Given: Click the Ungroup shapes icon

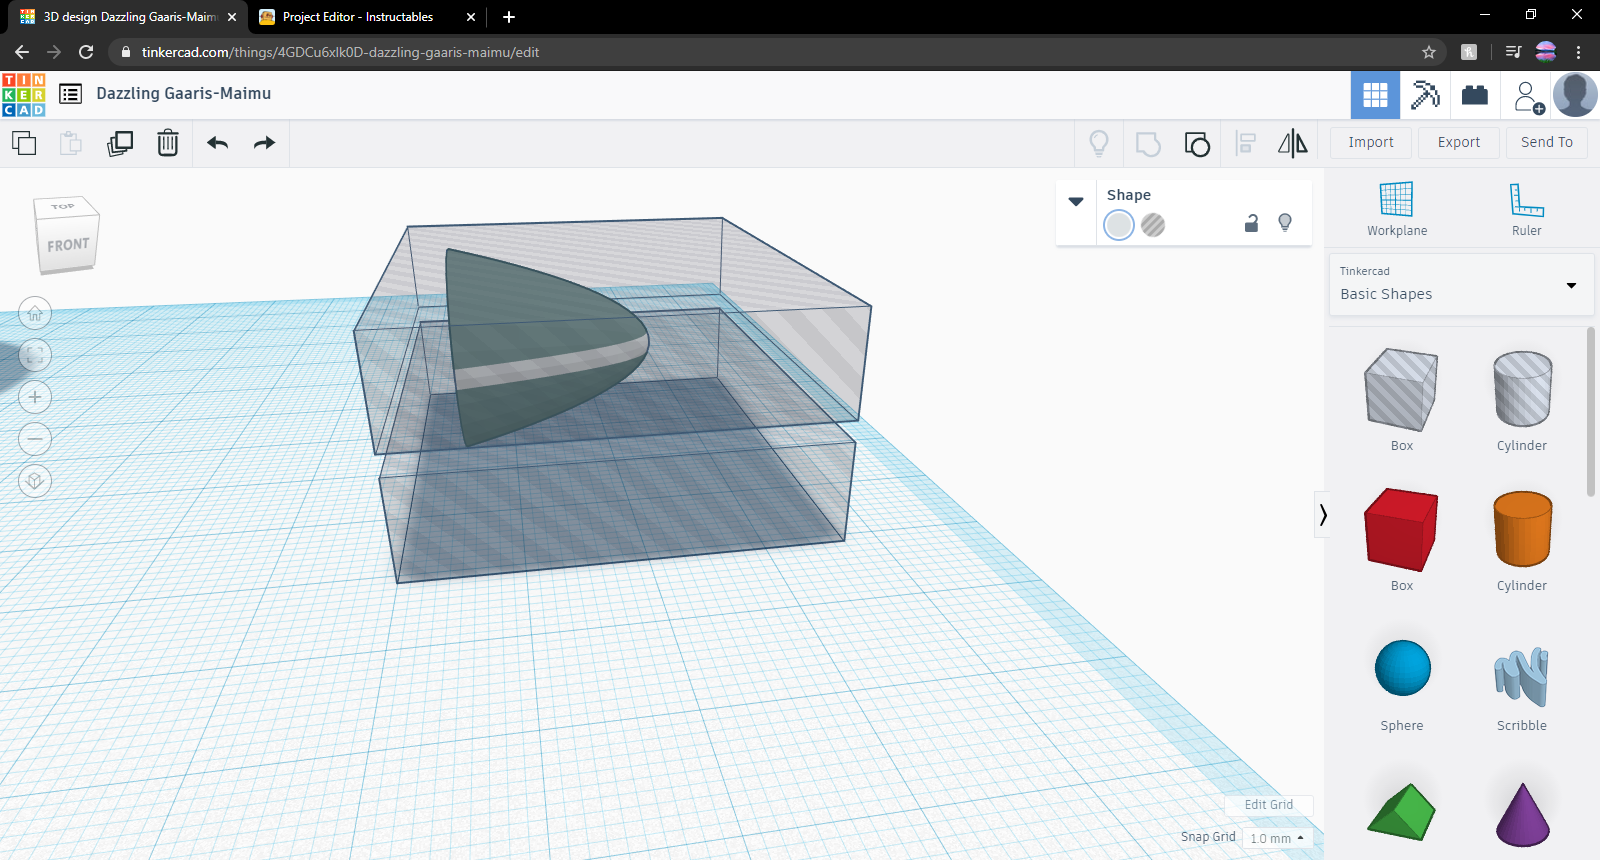Looking at the screenshot, I should 1197,144.
